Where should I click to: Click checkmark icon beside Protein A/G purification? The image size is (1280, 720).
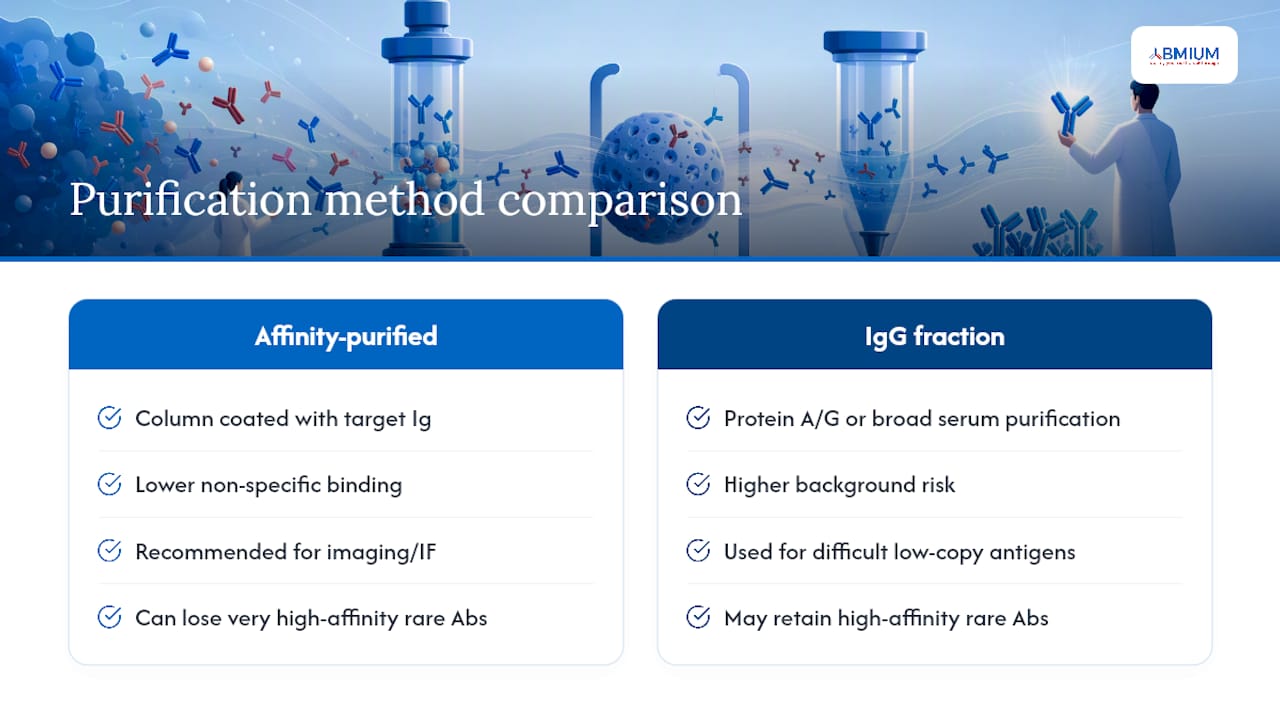(698, 418)
